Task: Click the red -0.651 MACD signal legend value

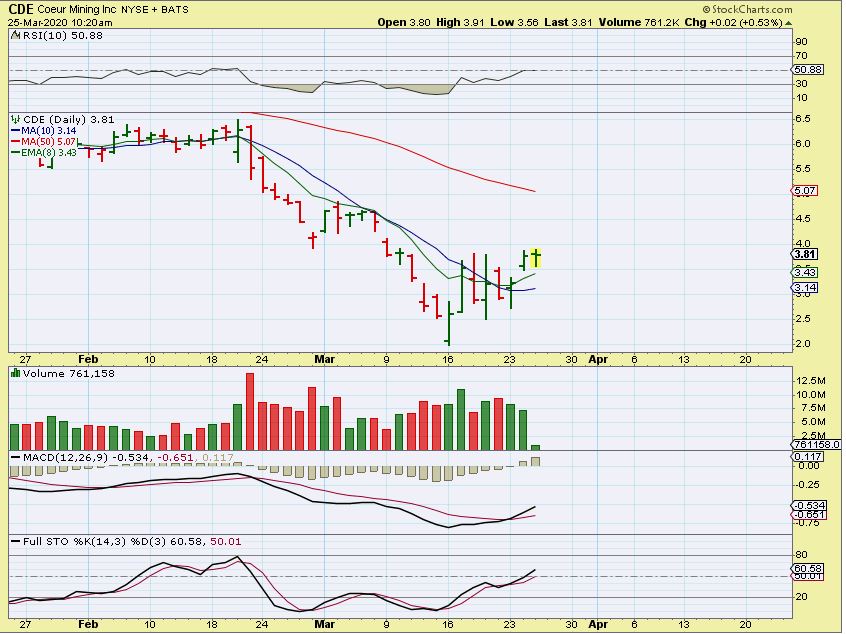Action: point(174,458)
